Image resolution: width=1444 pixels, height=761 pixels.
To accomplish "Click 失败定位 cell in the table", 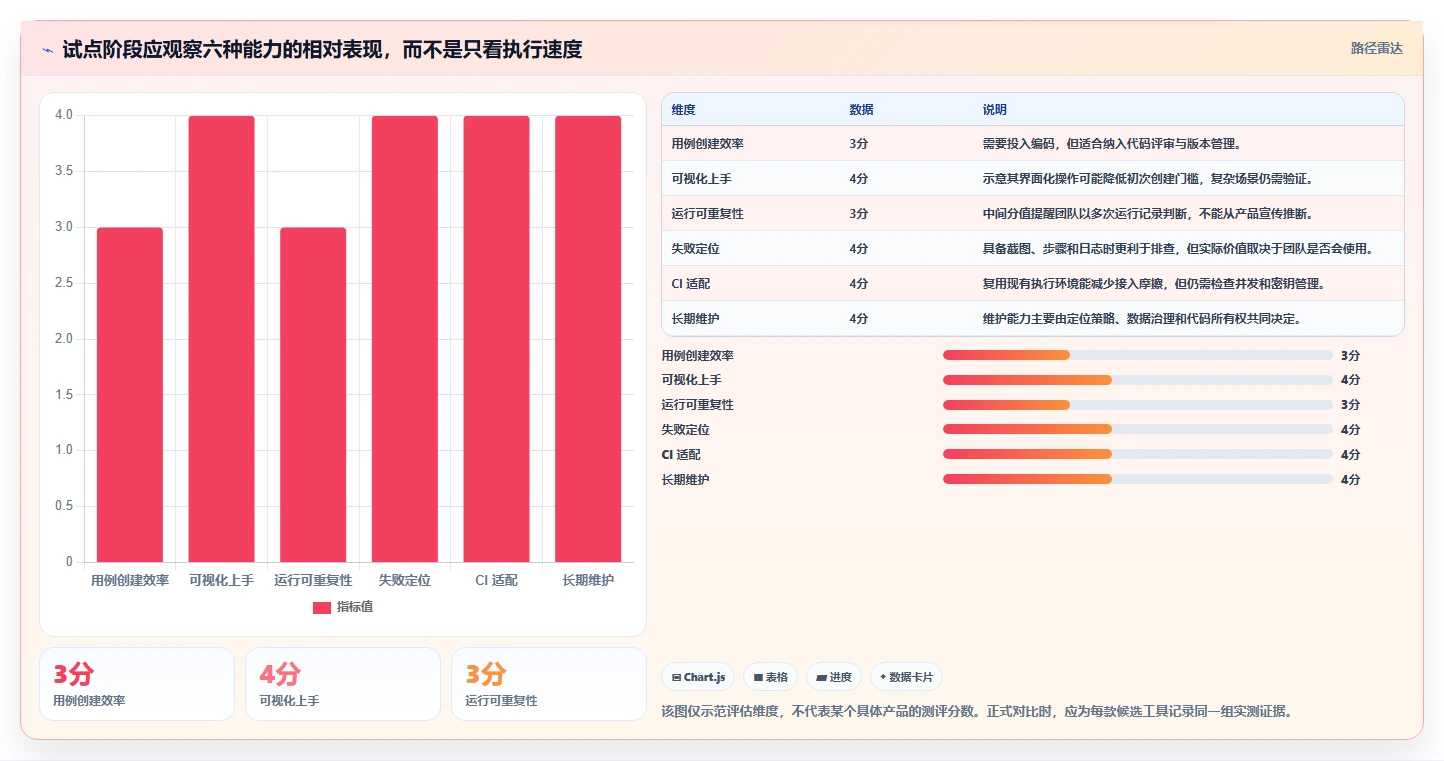I will coord(696,249).
